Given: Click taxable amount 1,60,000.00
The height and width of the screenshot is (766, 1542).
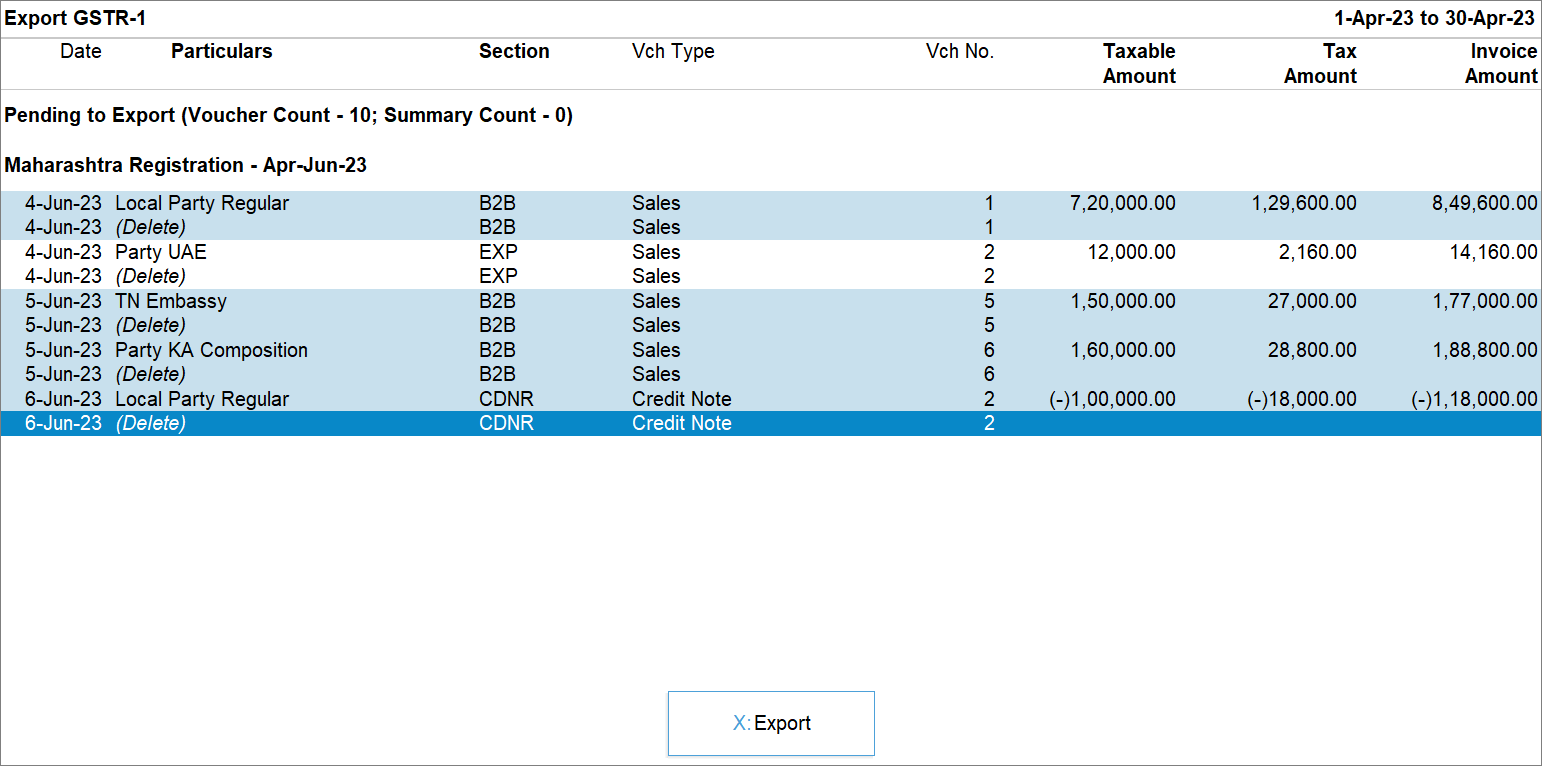Looking at the screenshot, I should click(x=1122, y=350).
